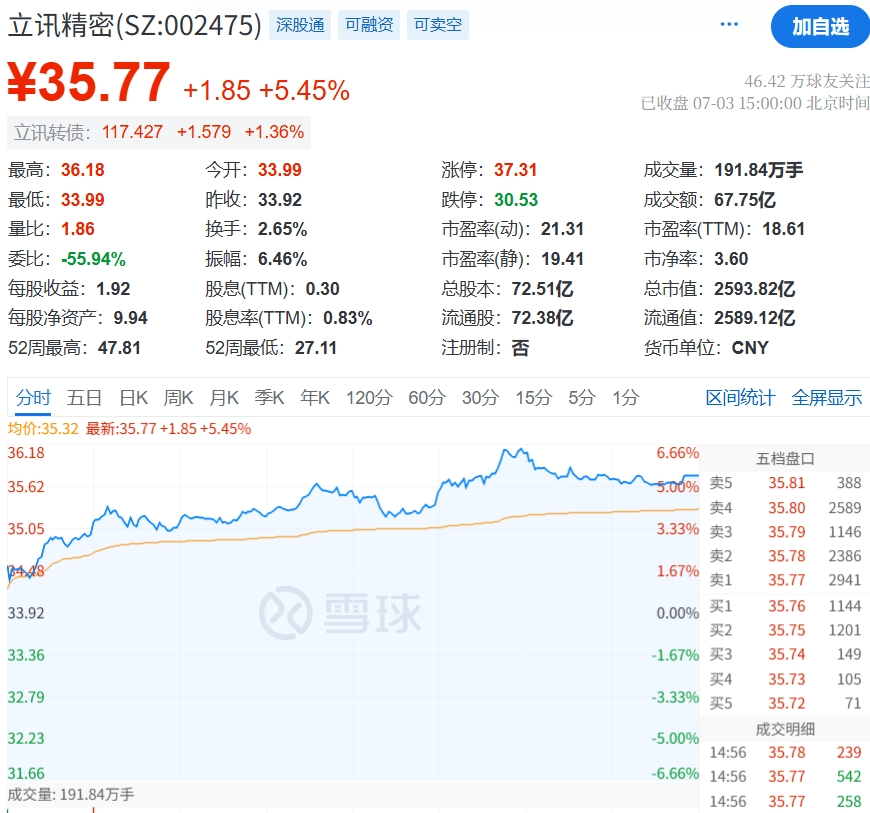Click the 买5 row at 35.72

[x=785, y=704]
